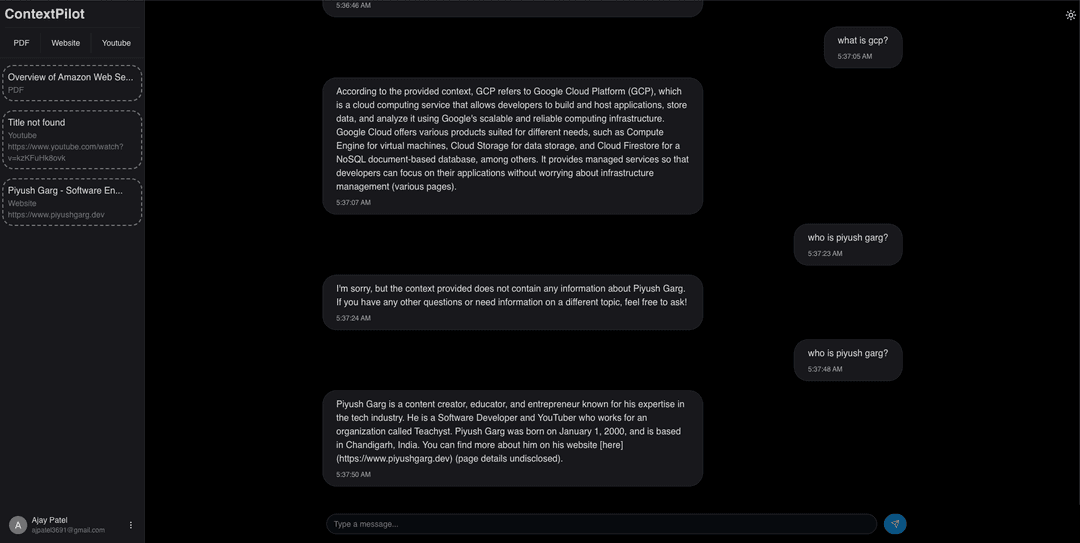Select the Overview of Amazon Web Services PDF source
The width and height of the screenshot is (1080, 543).
click(x=71, y=83)
